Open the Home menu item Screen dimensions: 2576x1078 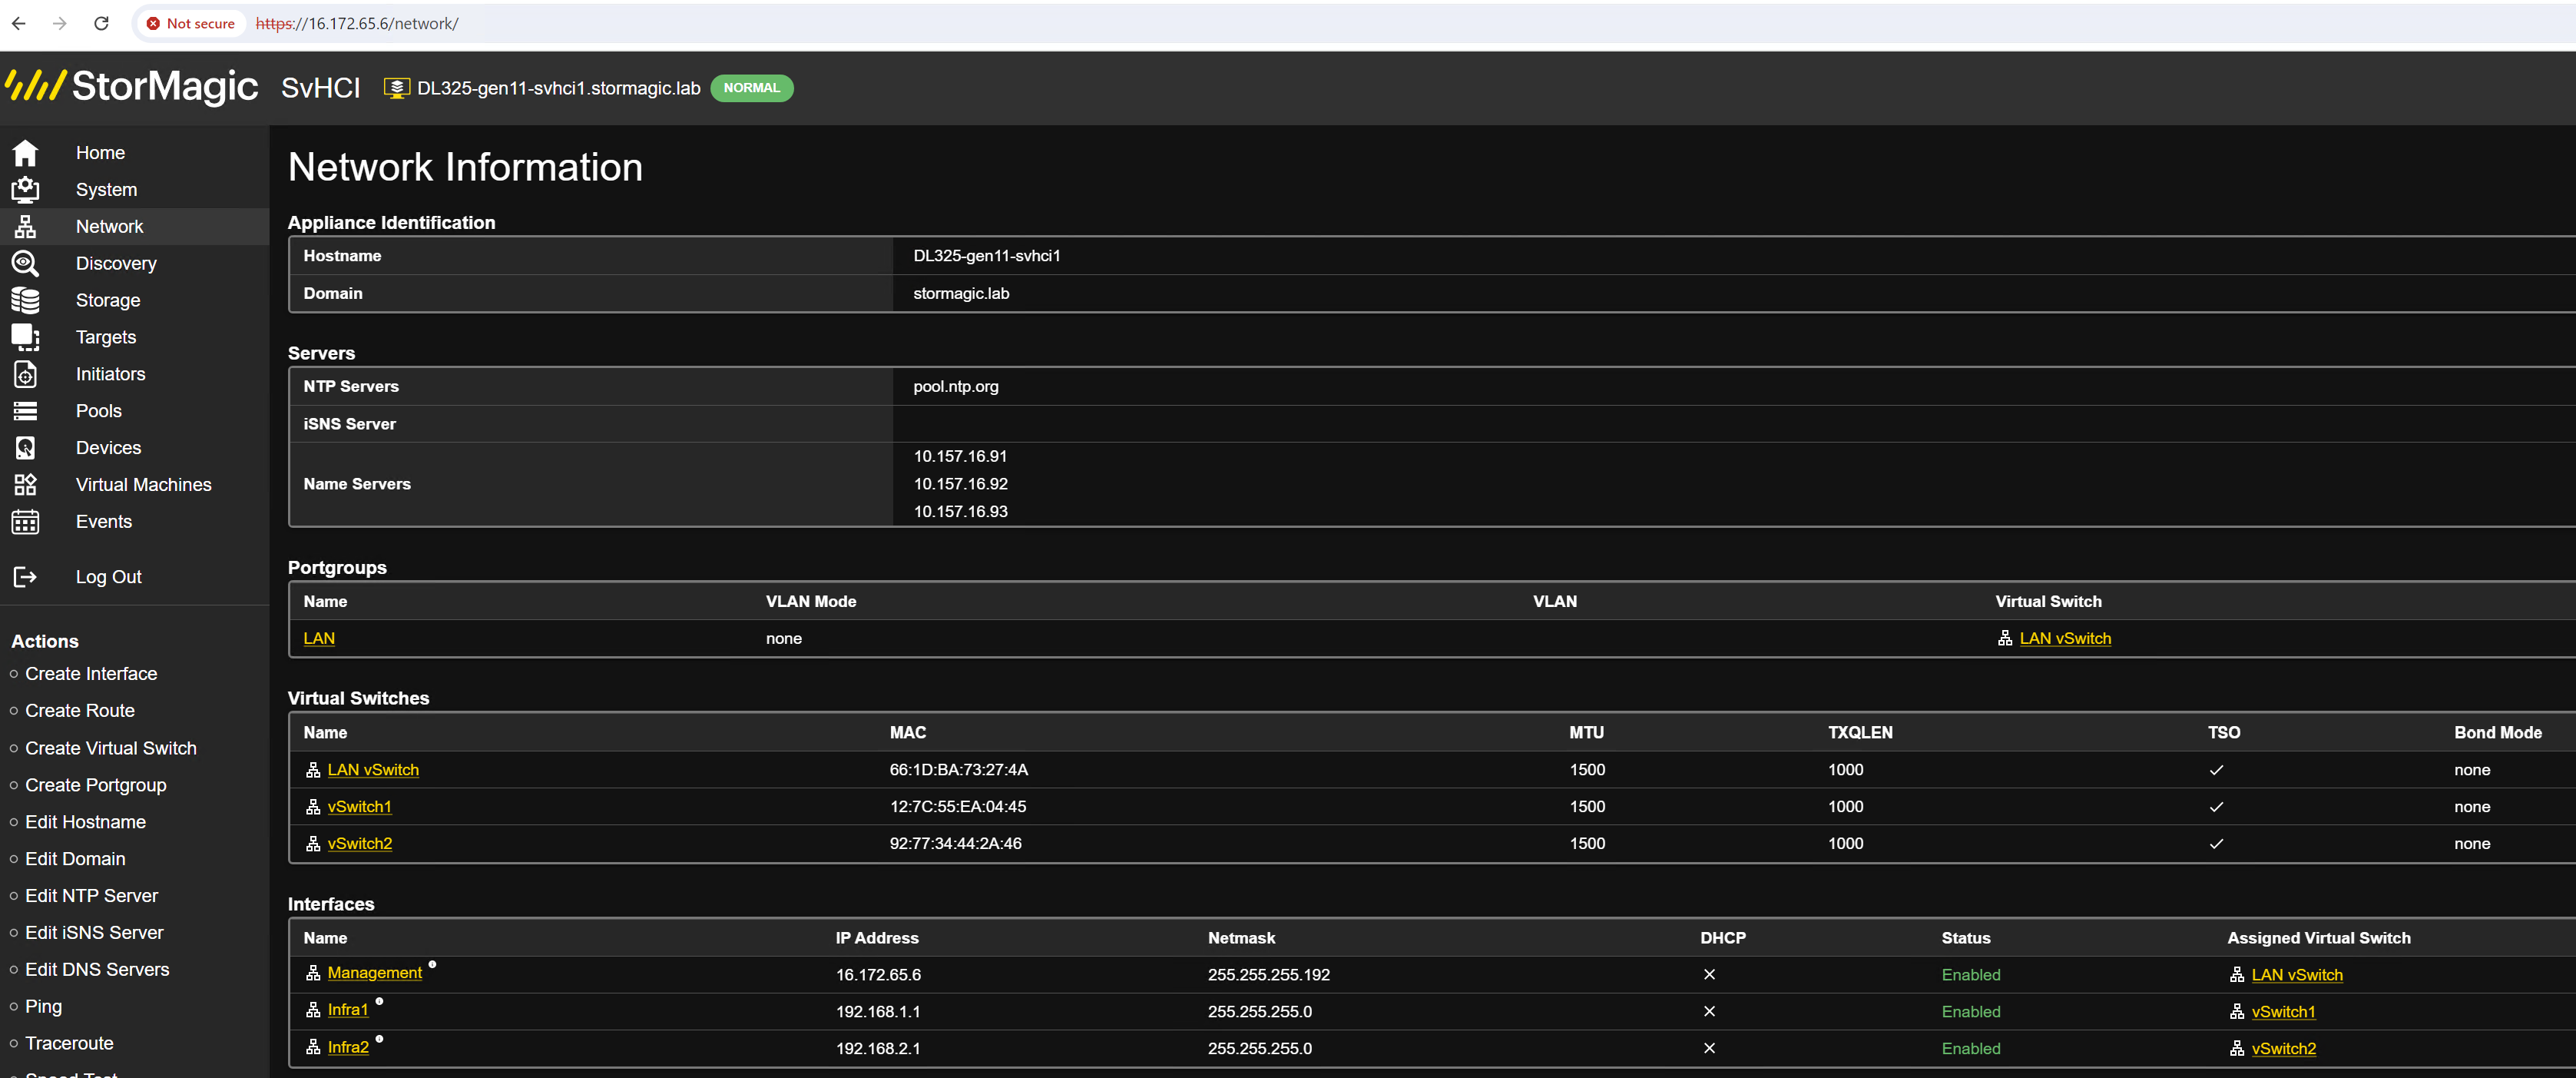tap(100, 153)
